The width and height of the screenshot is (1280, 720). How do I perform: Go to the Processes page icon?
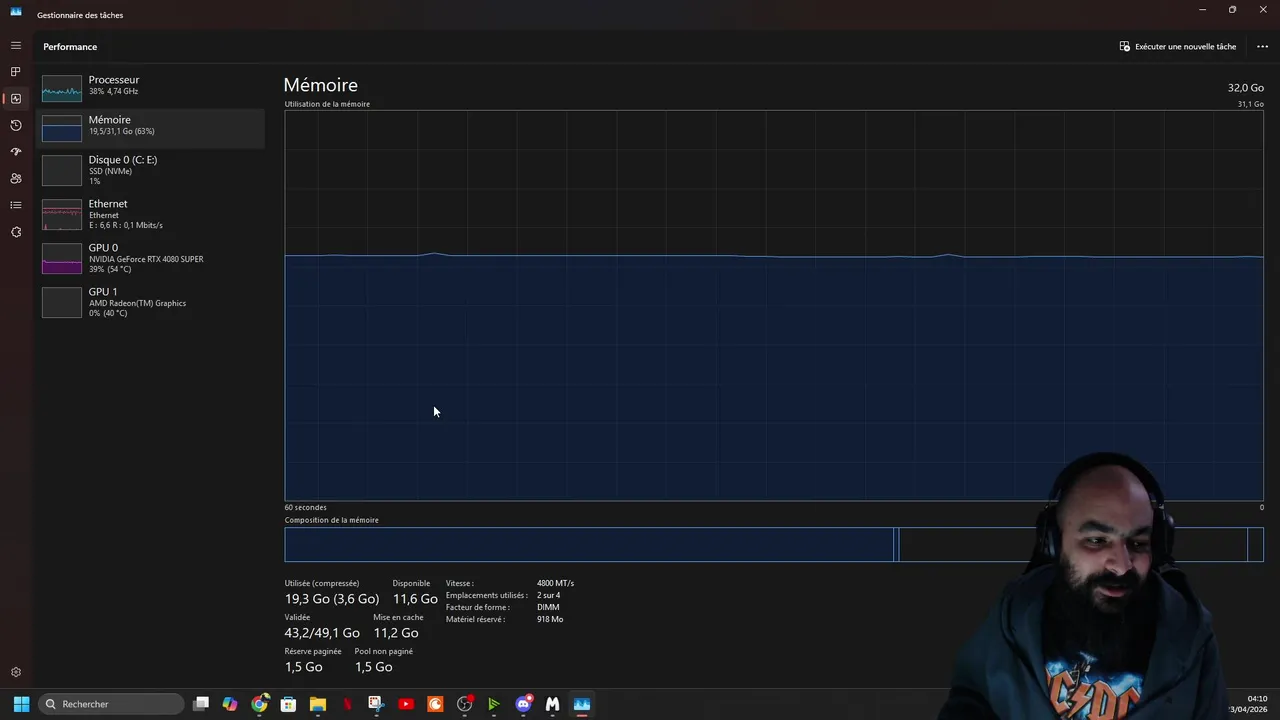point(15,72)
